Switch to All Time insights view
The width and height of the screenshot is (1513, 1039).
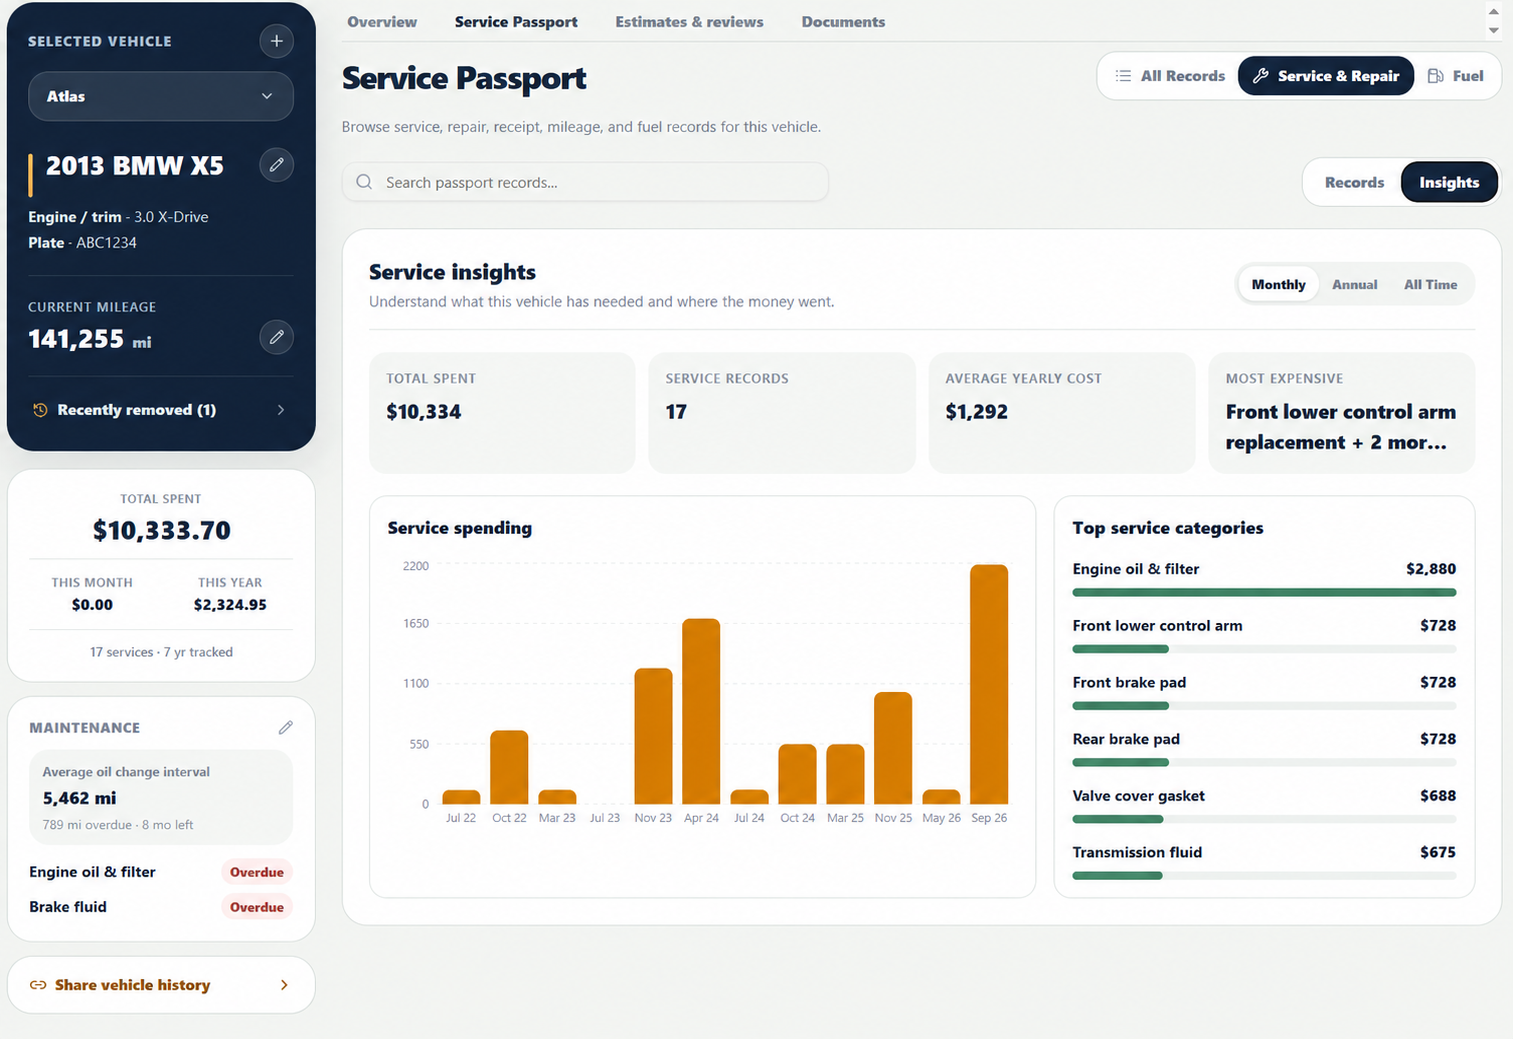pyautogui.click(x=1430, y=284)
